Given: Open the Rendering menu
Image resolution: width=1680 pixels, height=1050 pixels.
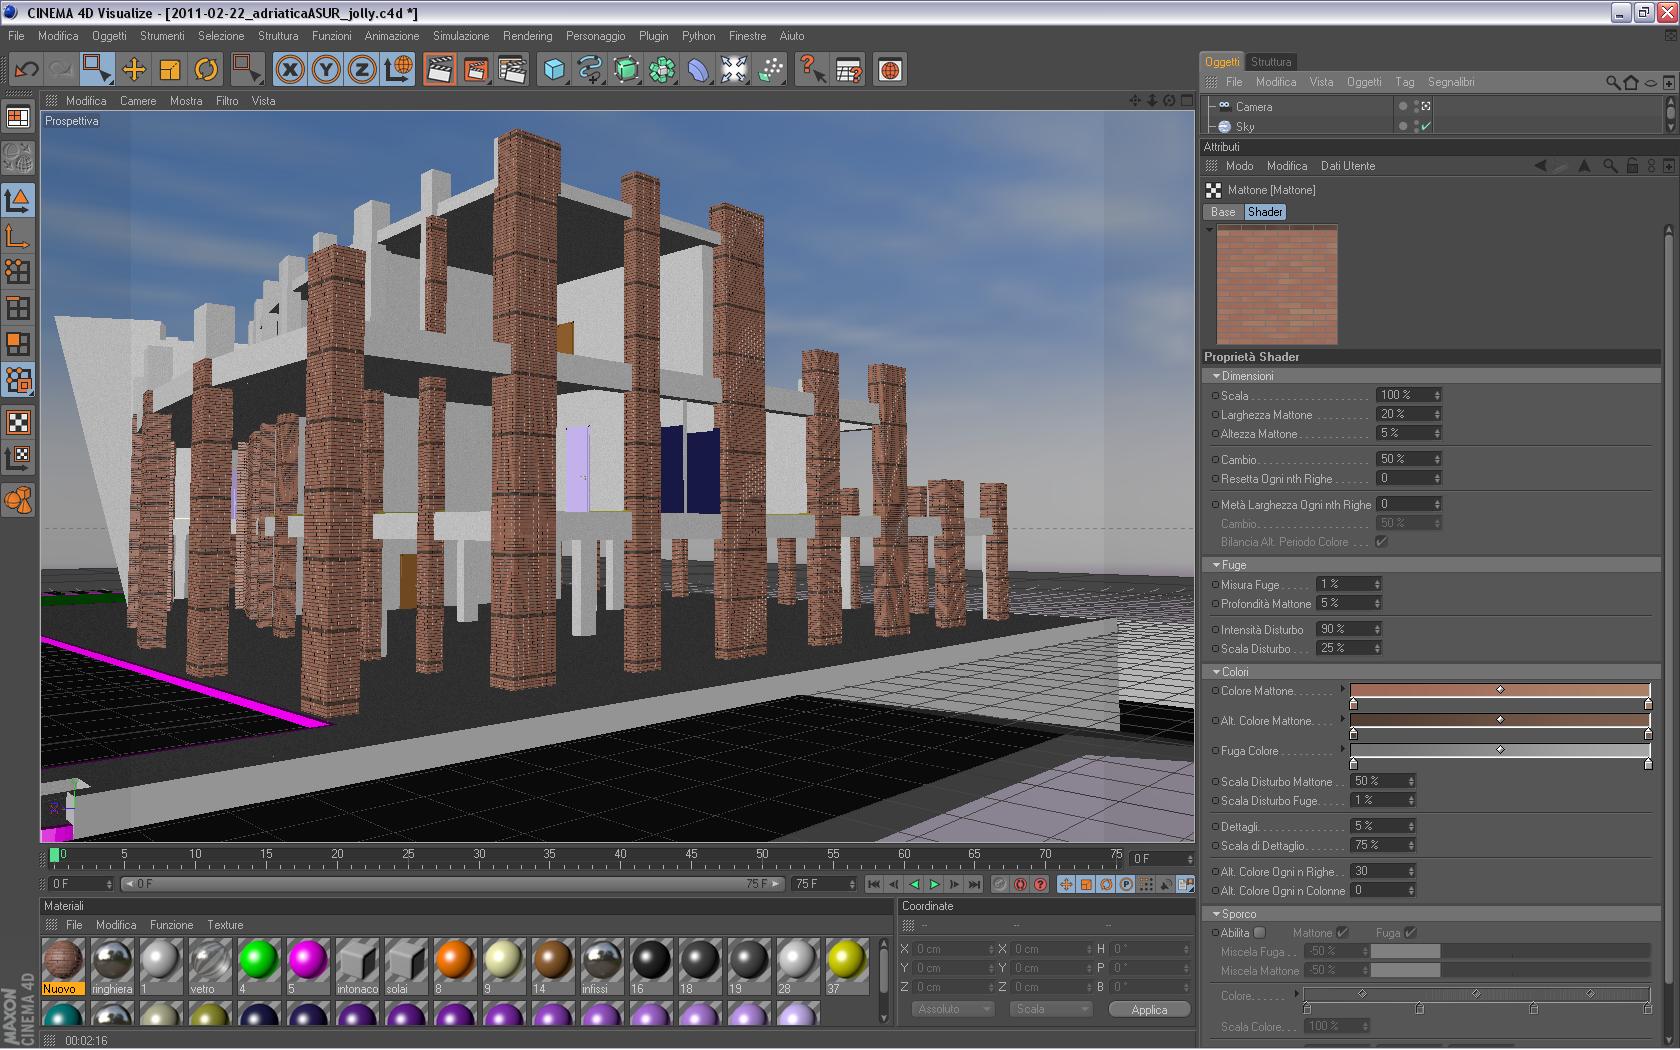Looking at the screenshot, I should click(x=527, y=36).
